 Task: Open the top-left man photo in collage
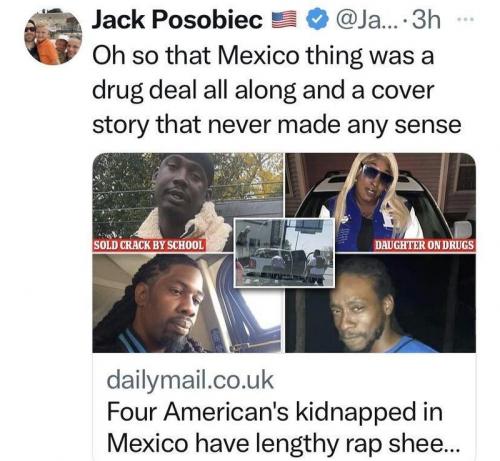(188, 201)
